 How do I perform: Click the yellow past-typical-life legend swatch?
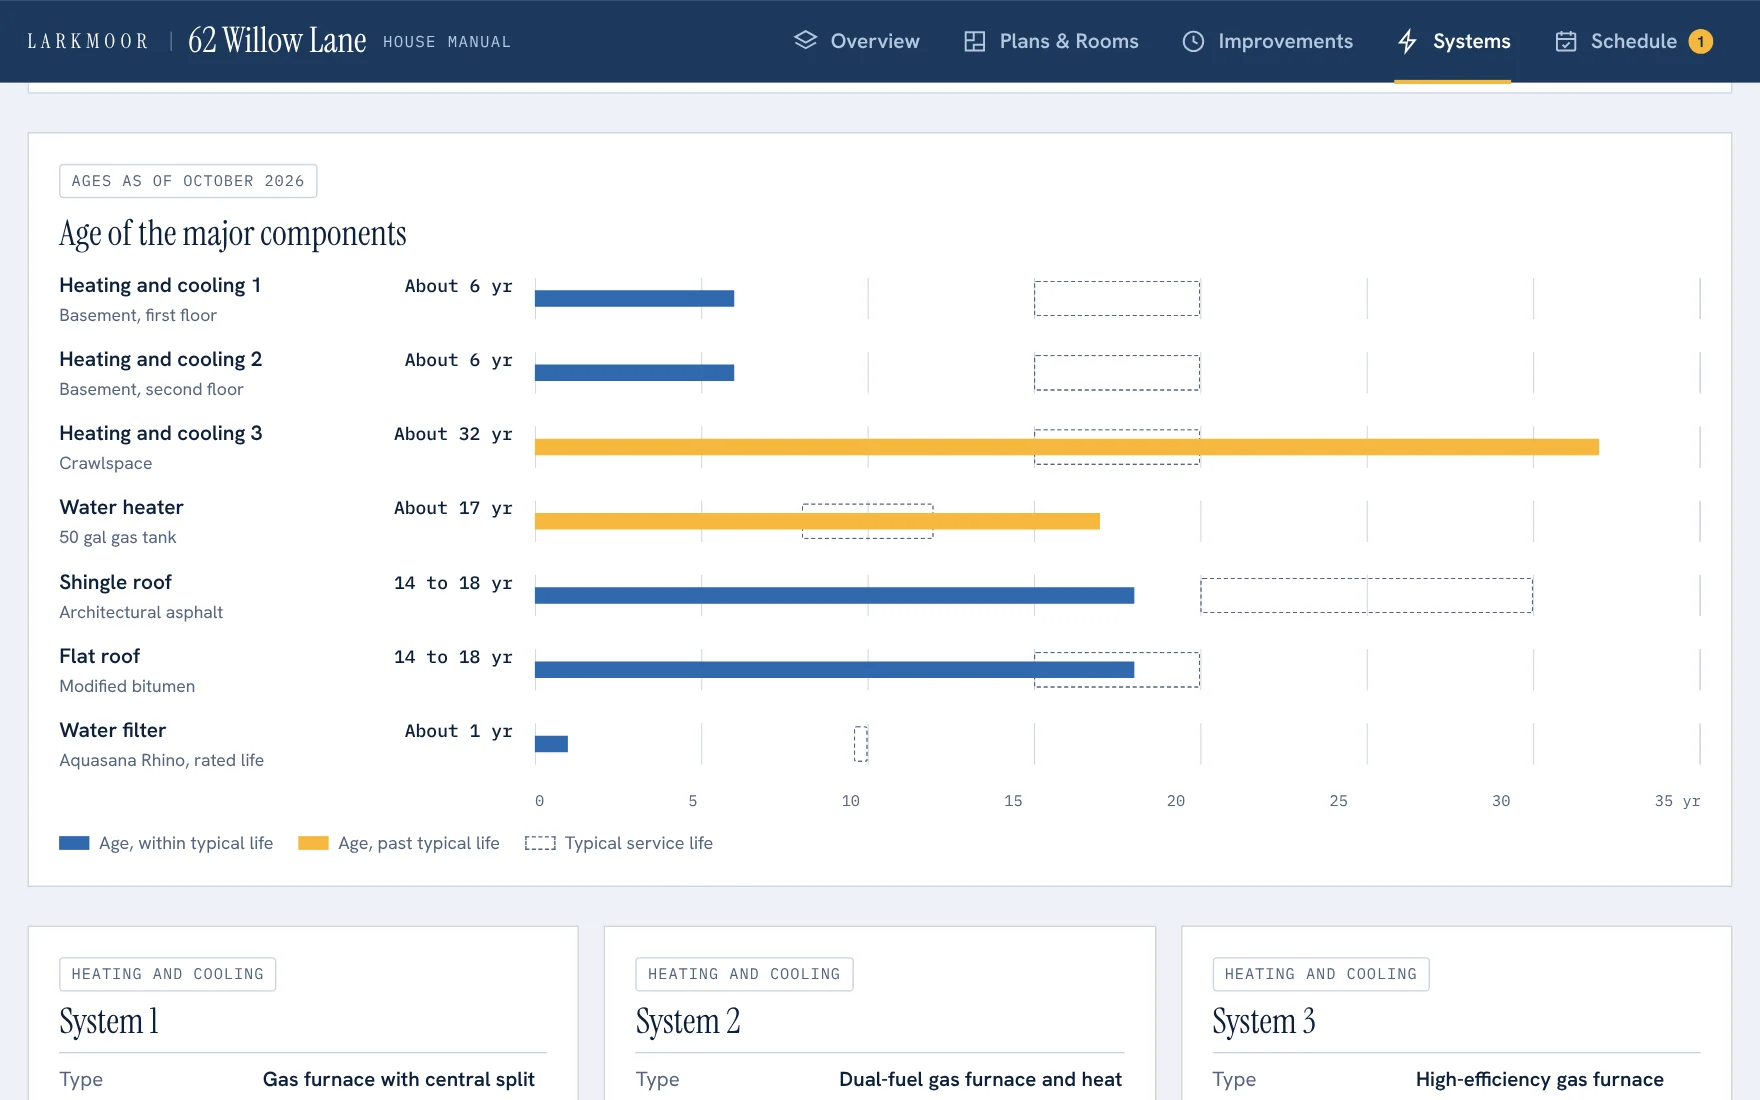point(313,843)
